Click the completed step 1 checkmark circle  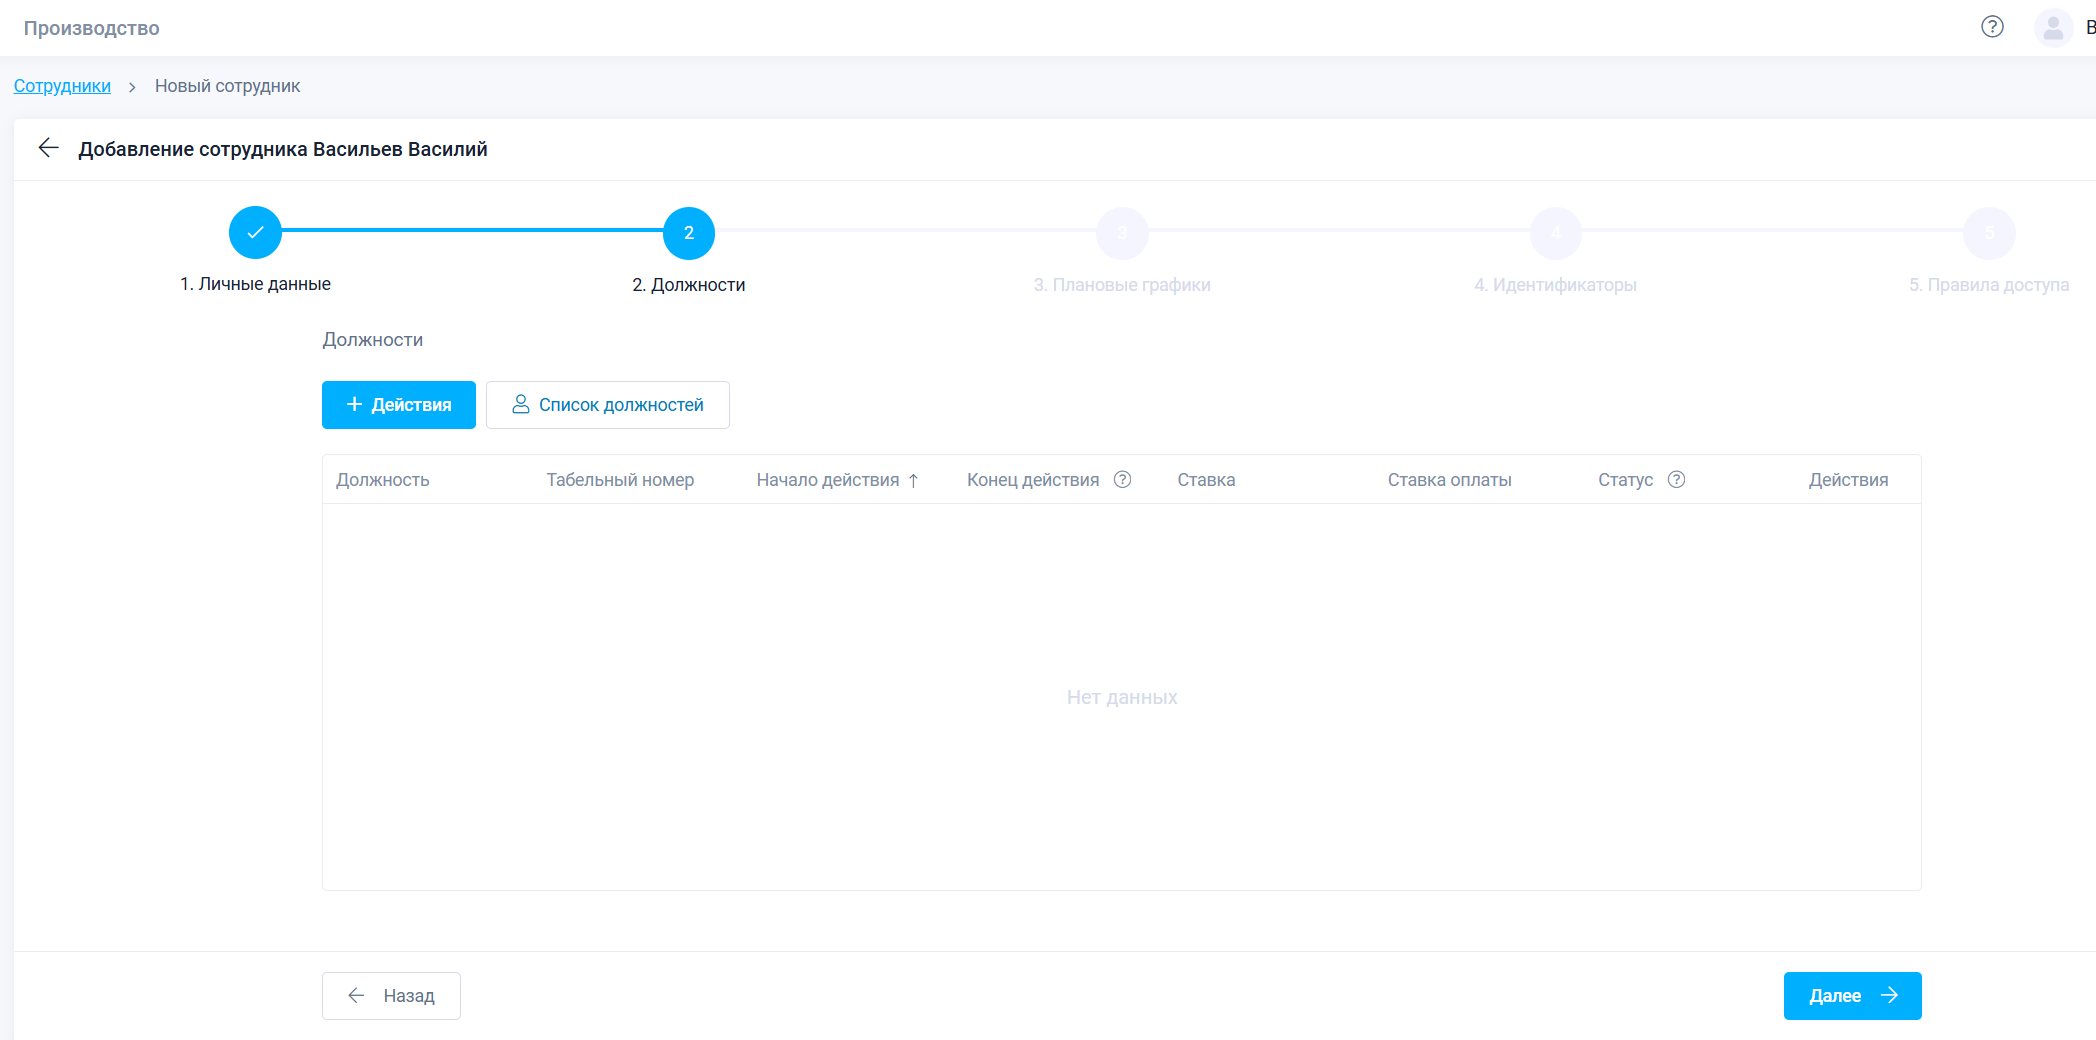(x=255, y=233)
